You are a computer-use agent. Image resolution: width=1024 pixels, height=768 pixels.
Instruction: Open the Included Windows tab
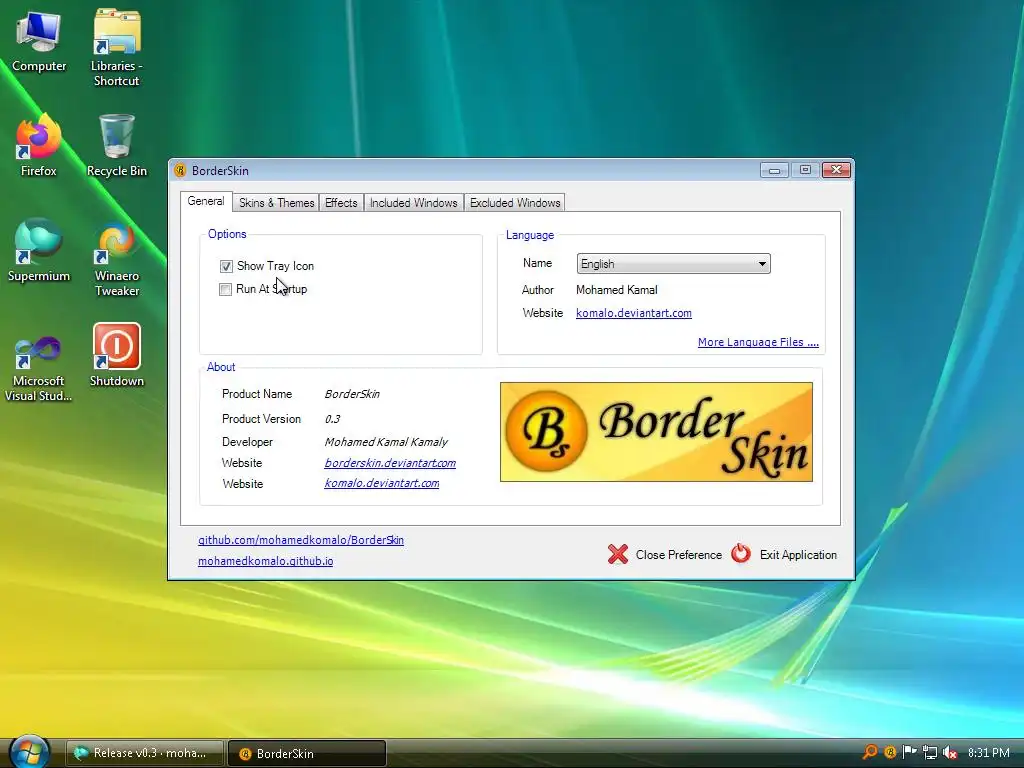tap(413, 203)
